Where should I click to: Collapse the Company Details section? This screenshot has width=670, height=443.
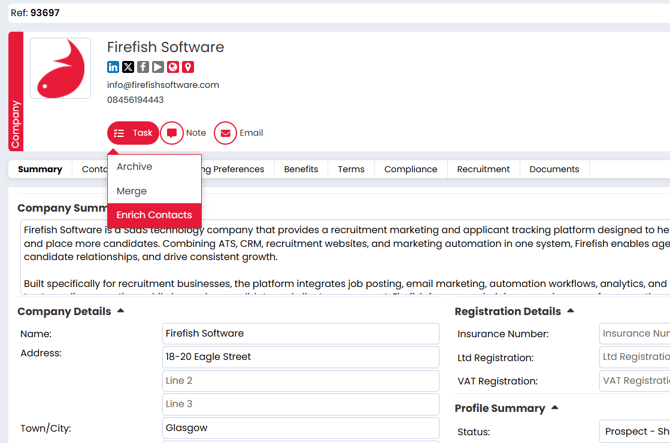click(121, 311)
